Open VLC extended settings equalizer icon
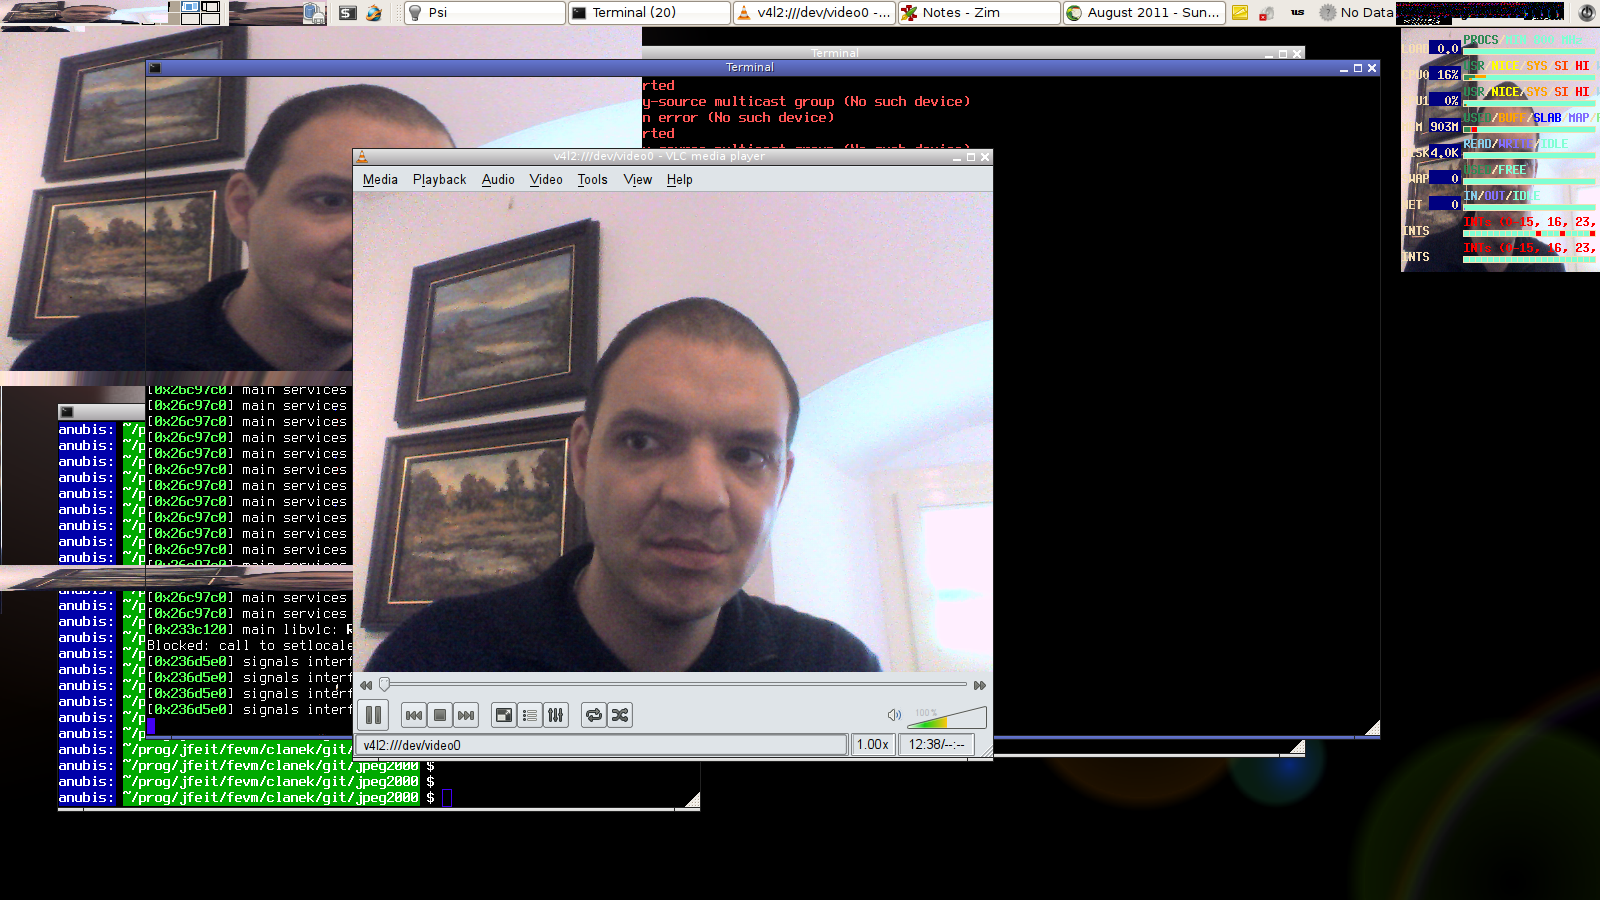1600x900 pixels. [x=556, y=715]
